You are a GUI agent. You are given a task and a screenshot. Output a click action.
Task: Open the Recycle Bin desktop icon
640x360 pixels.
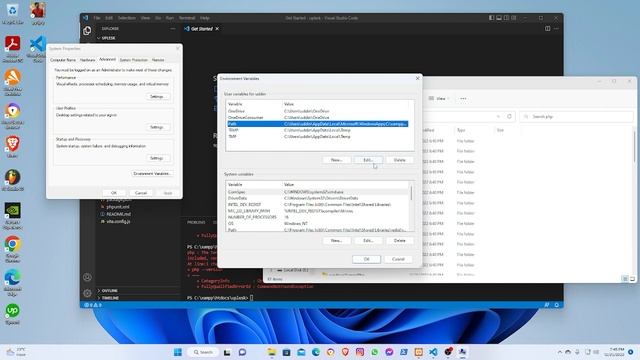click(13, 14)
